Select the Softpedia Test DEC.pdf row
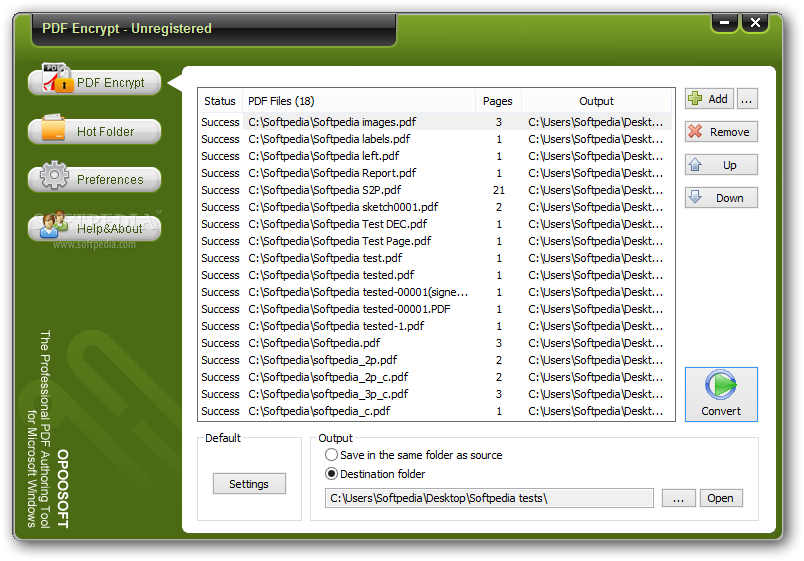 point(436,224)
